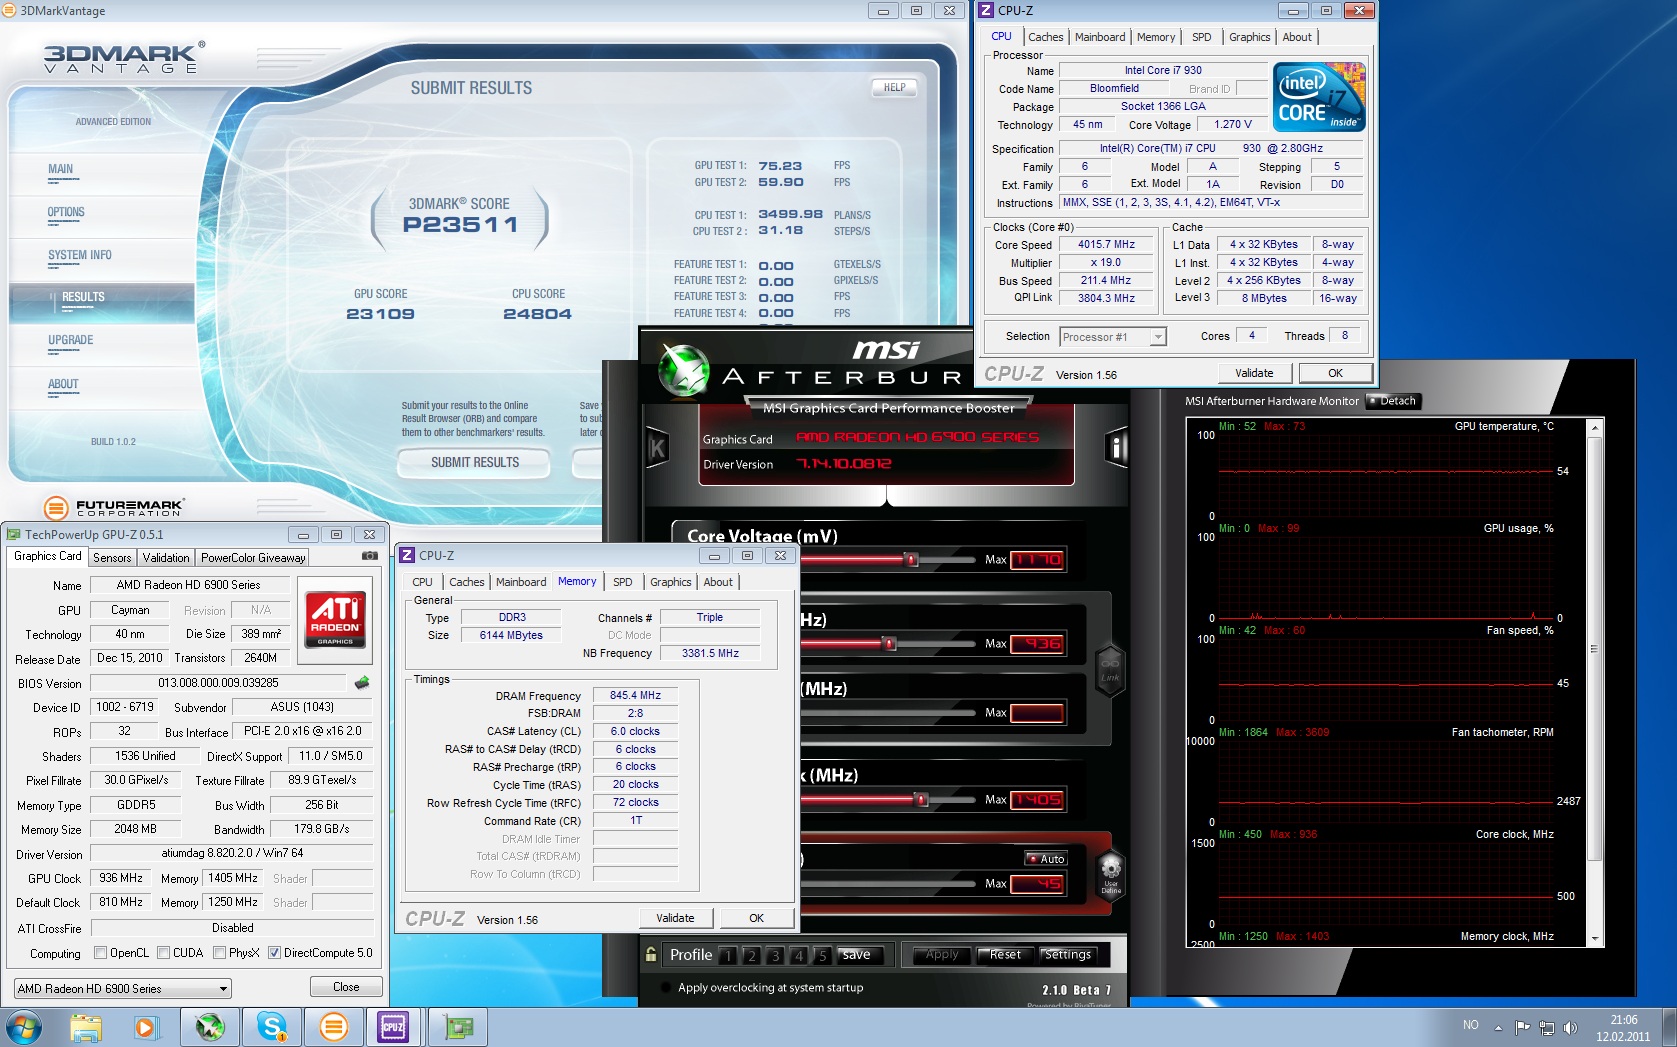Viewport: 1677px width, 1047px height.
Task: Click the Core Voltage slider handle
Action: click(912, 559)
